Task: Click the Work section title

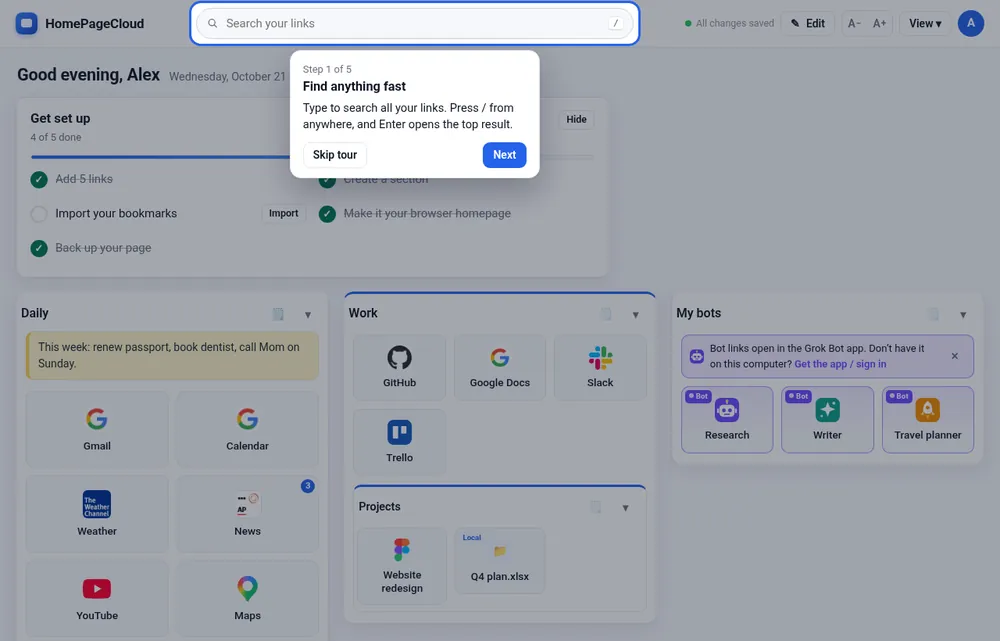Action: pyautogui.click(x=363, y=313)
